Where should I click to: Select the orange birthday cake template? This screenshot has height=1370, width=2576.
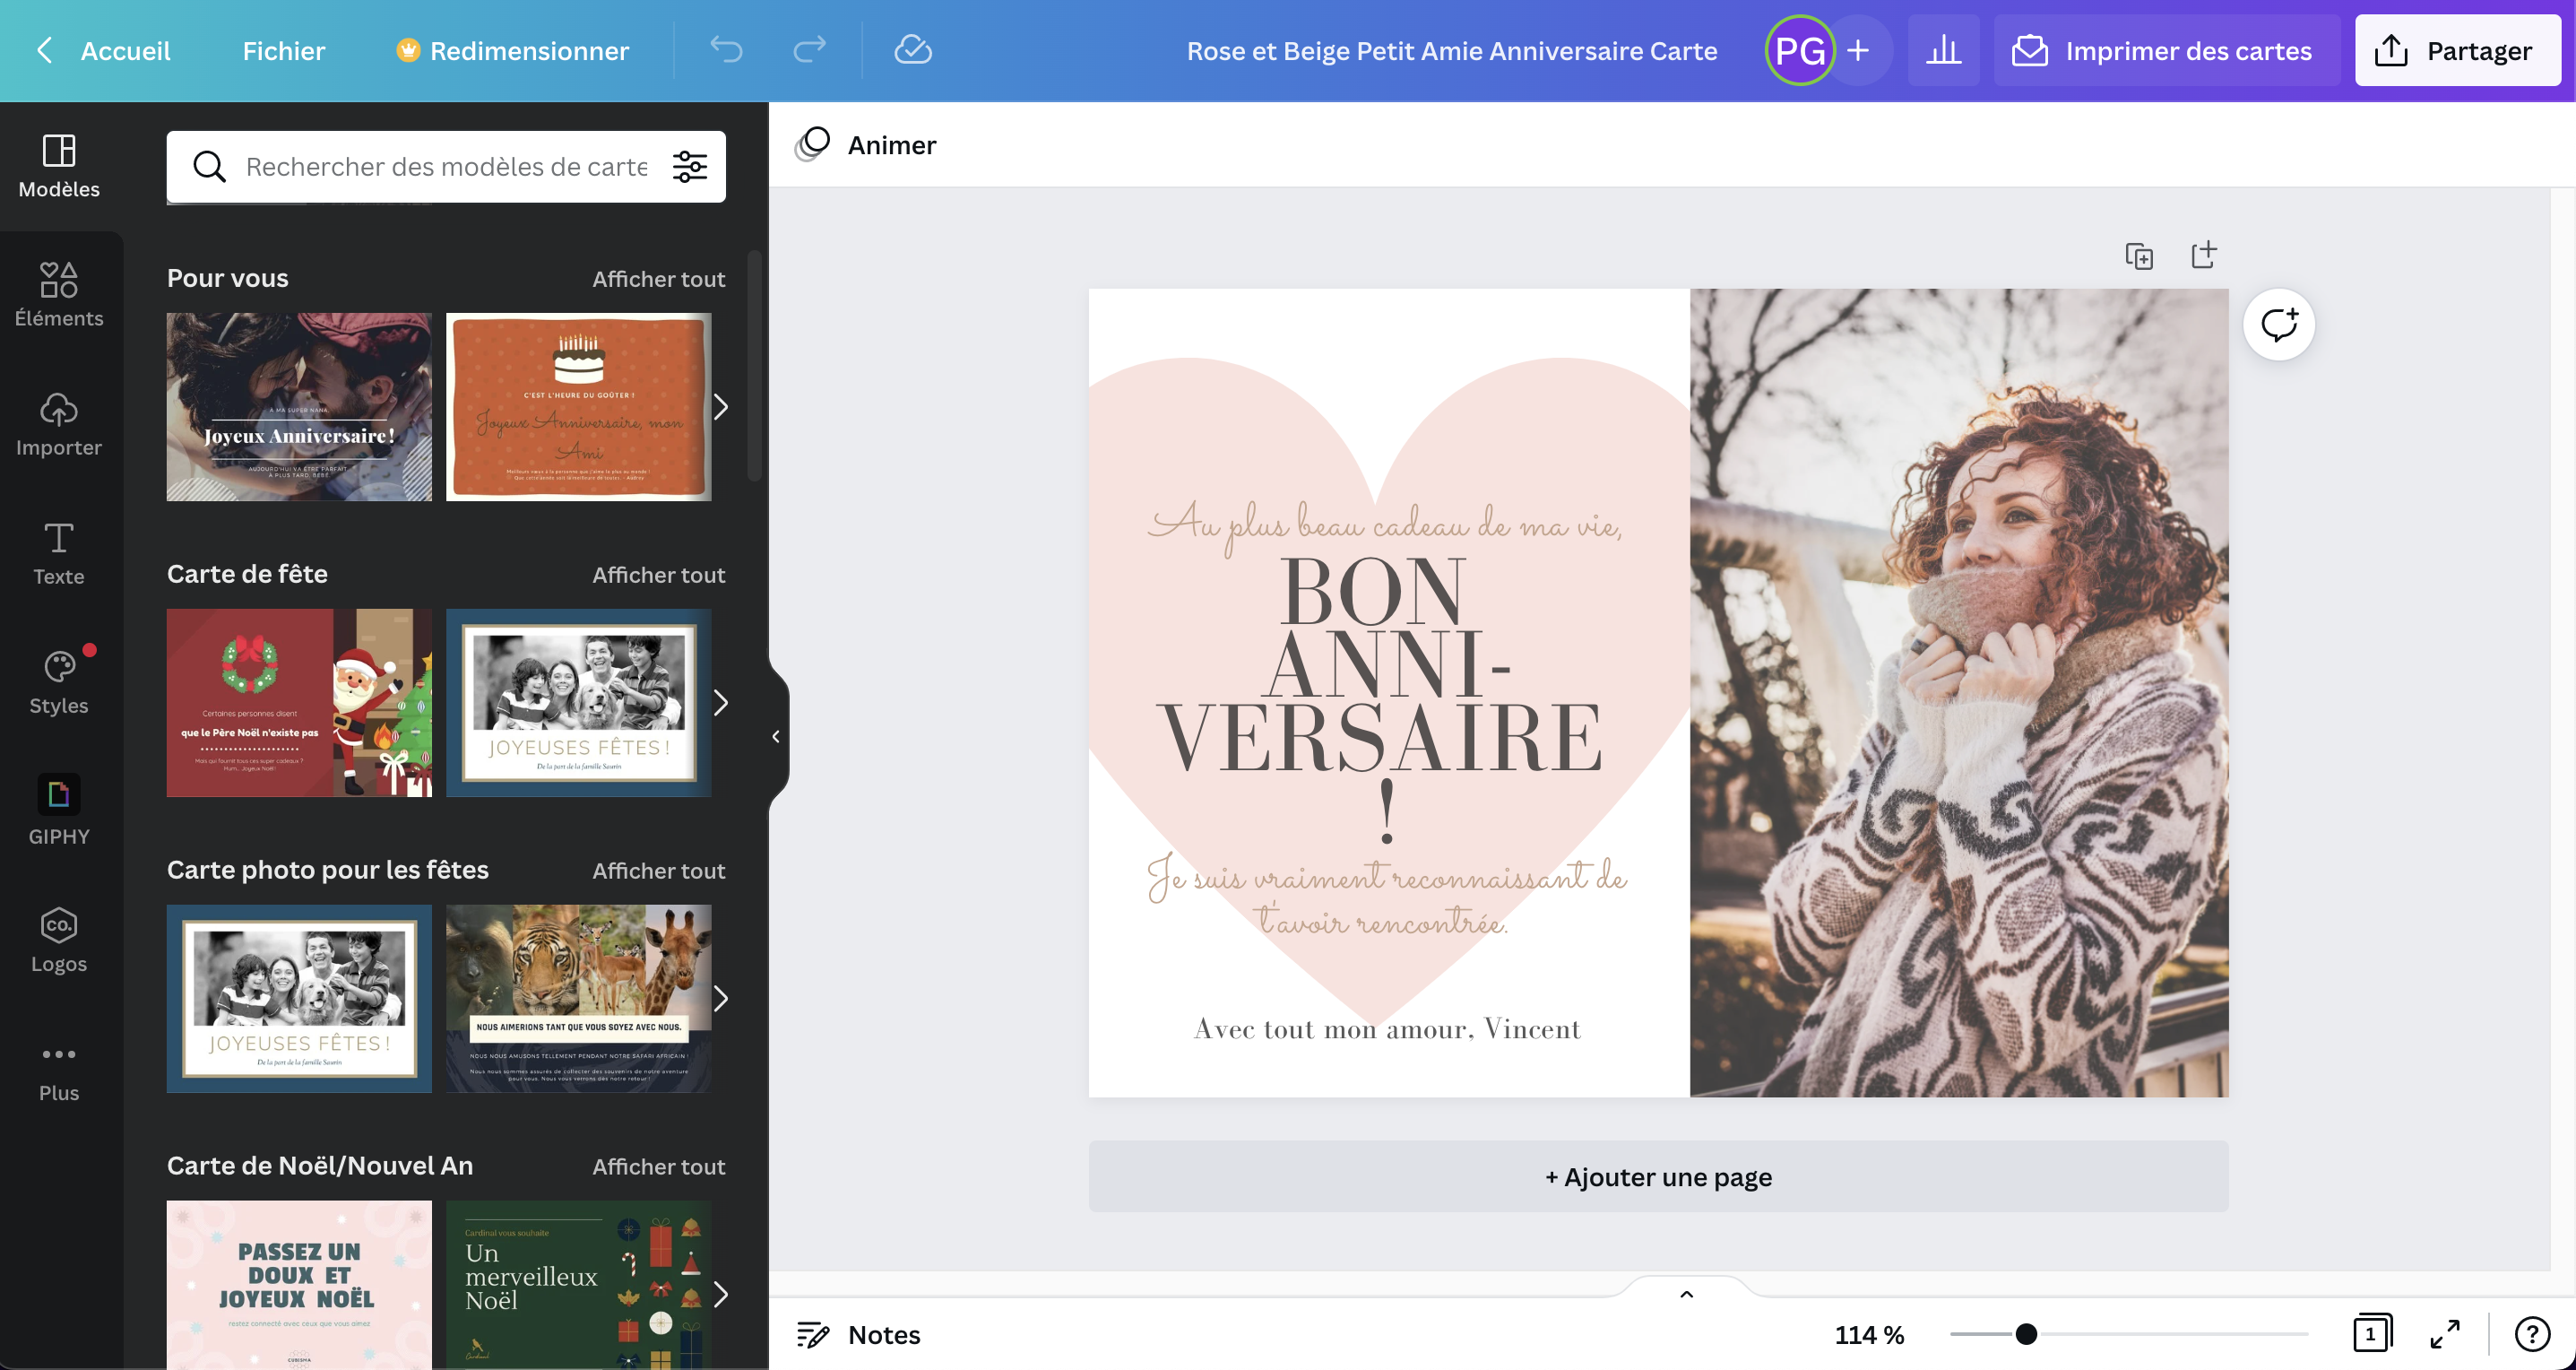(x=578, y=407)
